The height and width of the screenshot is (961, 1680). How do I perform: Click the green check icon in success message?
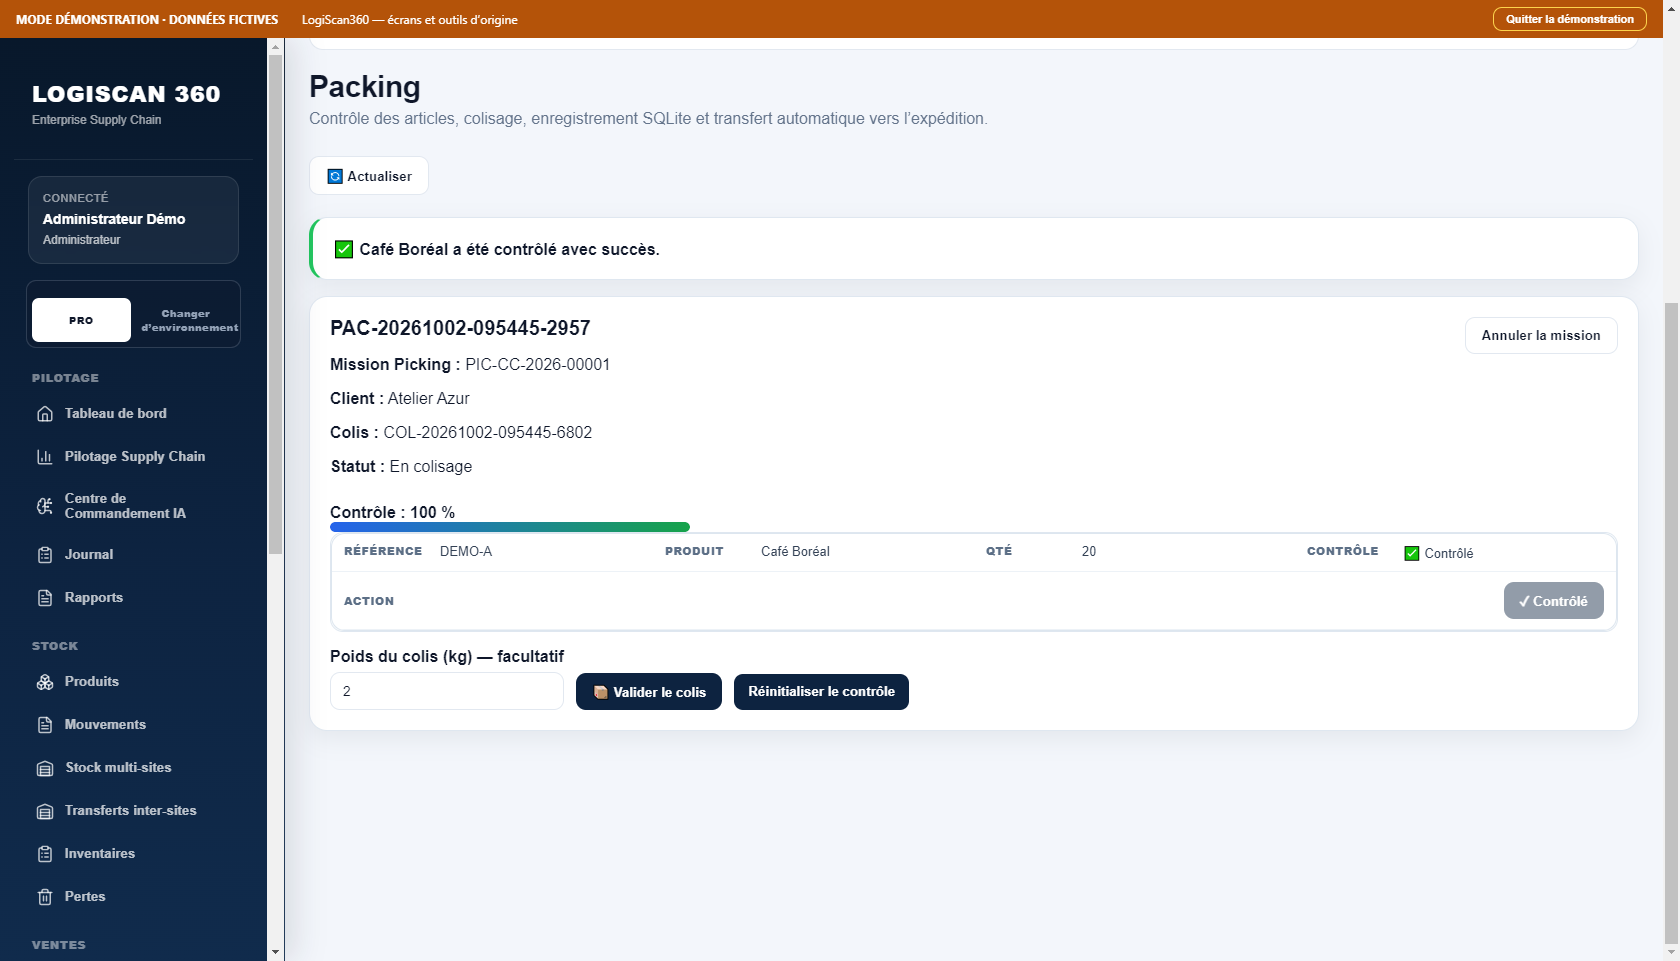click(x=344, y=249)
